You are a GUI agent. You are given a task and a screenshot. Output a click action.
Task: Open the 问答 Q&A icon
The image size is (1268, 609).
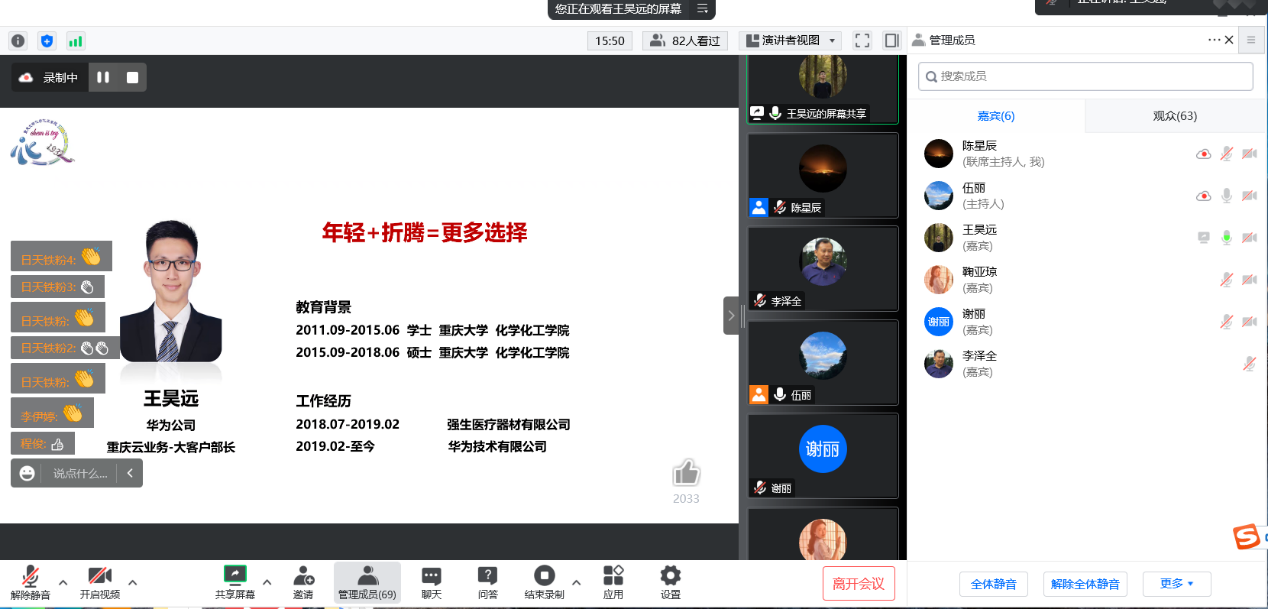[x=487, y=577]
